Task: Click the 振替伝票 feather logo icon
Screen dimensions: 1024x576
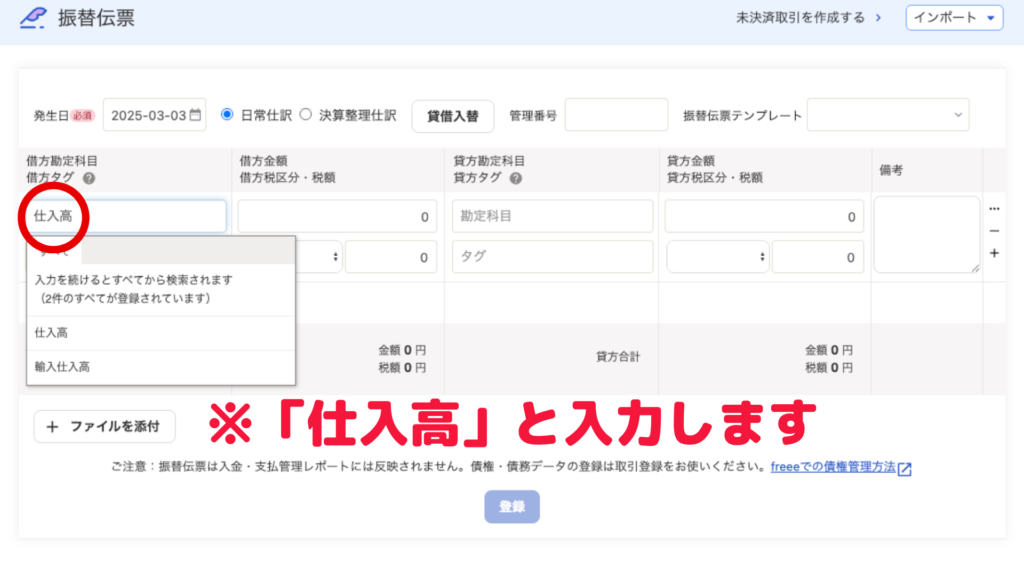Action: (34, 18)
